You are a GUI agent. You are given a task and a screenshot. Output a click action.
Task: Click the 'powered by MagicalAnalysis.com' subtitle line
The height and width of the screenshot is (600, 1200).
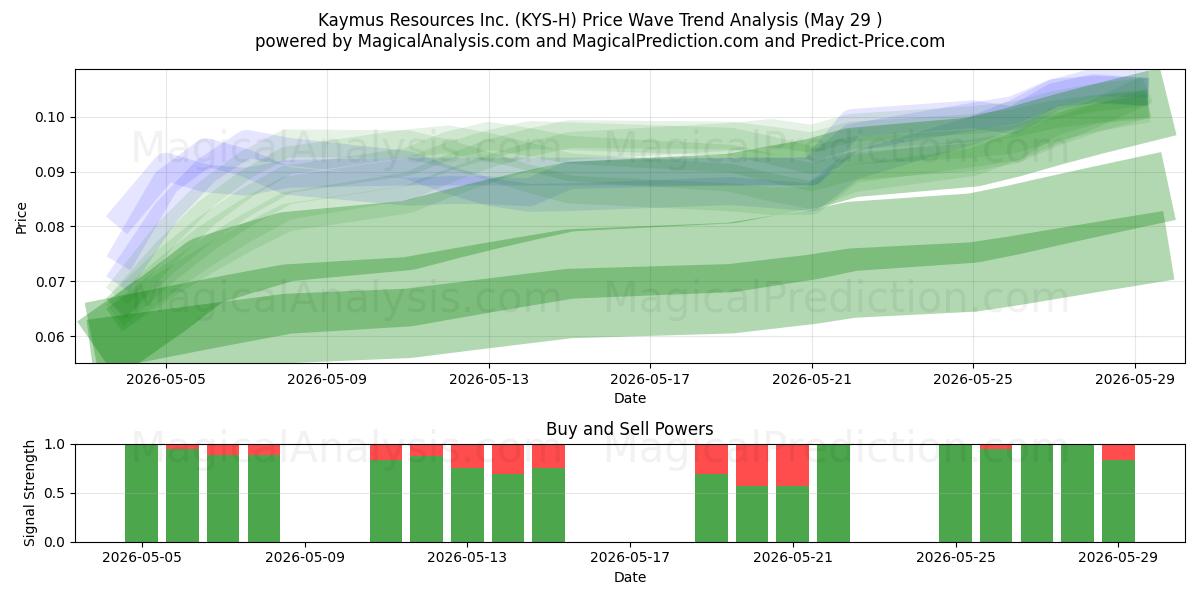[600, 41]
